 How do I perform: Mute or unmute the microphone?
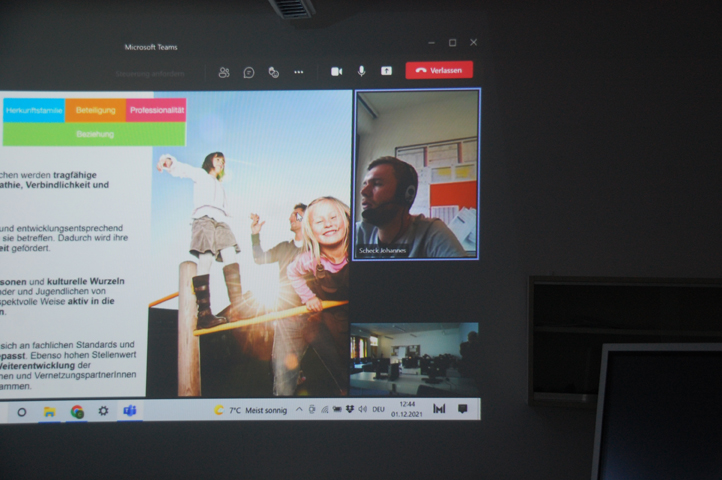pyautogui.click(x=361, y=71)
